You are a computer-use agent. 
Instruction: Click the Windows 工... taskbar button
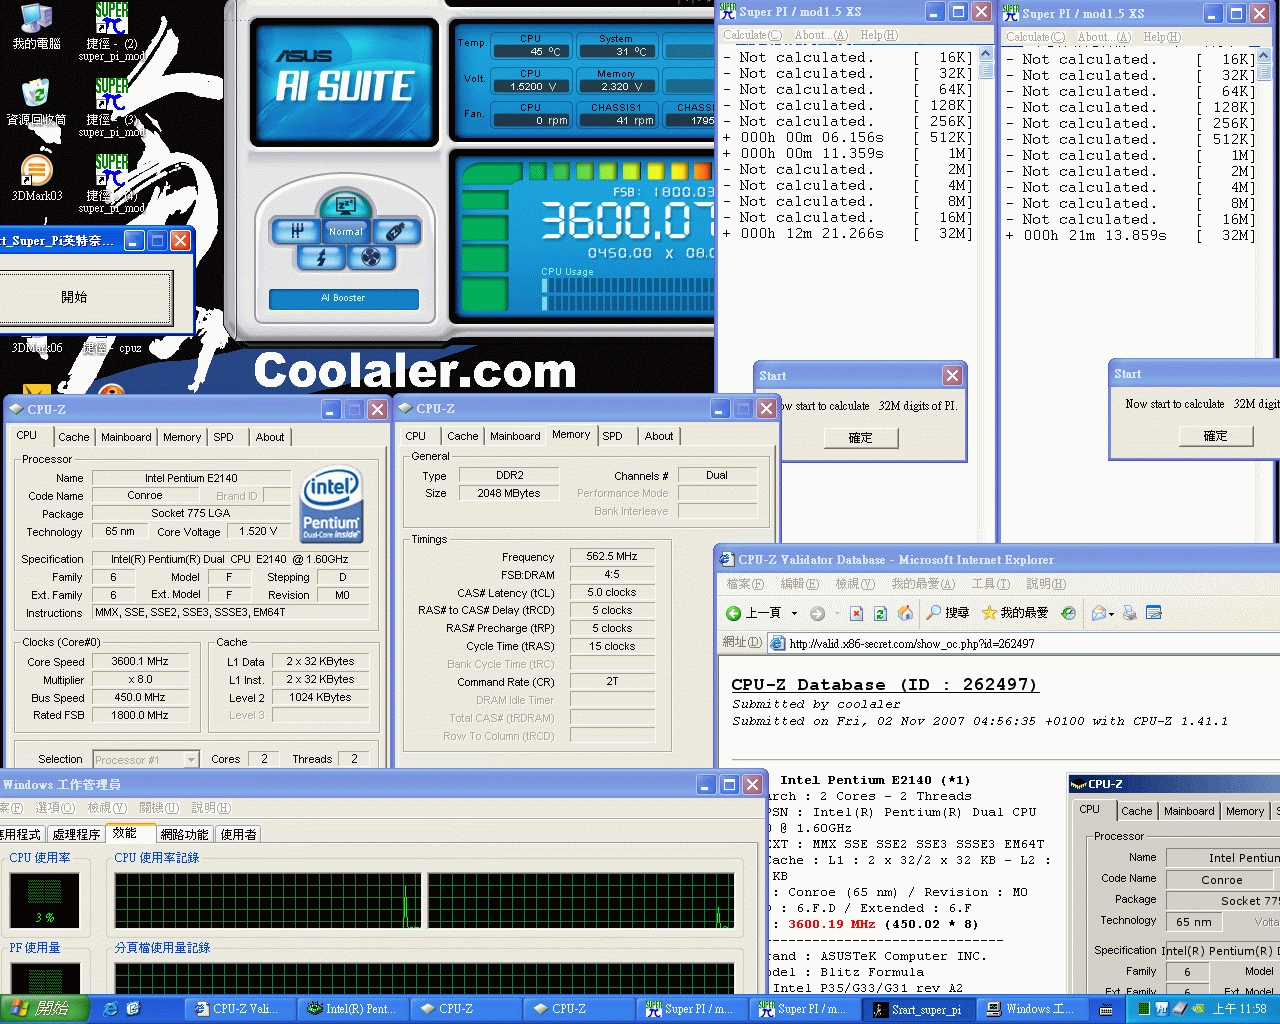(1031, 1009)
